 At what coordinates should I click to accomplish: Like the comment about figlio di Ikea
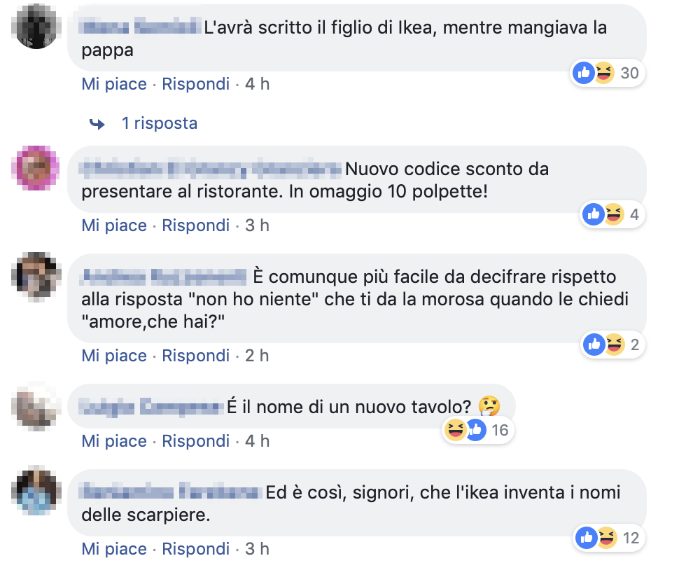point(114,84)
